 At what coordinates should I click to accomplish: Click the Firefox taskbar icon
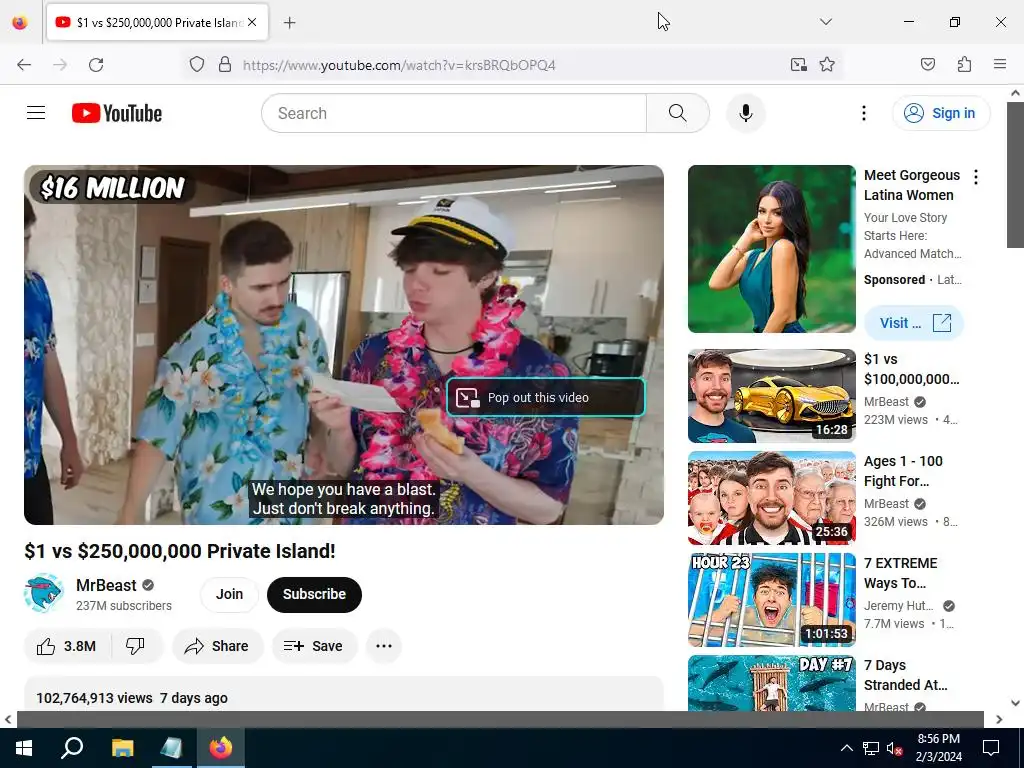click(221, 748)
